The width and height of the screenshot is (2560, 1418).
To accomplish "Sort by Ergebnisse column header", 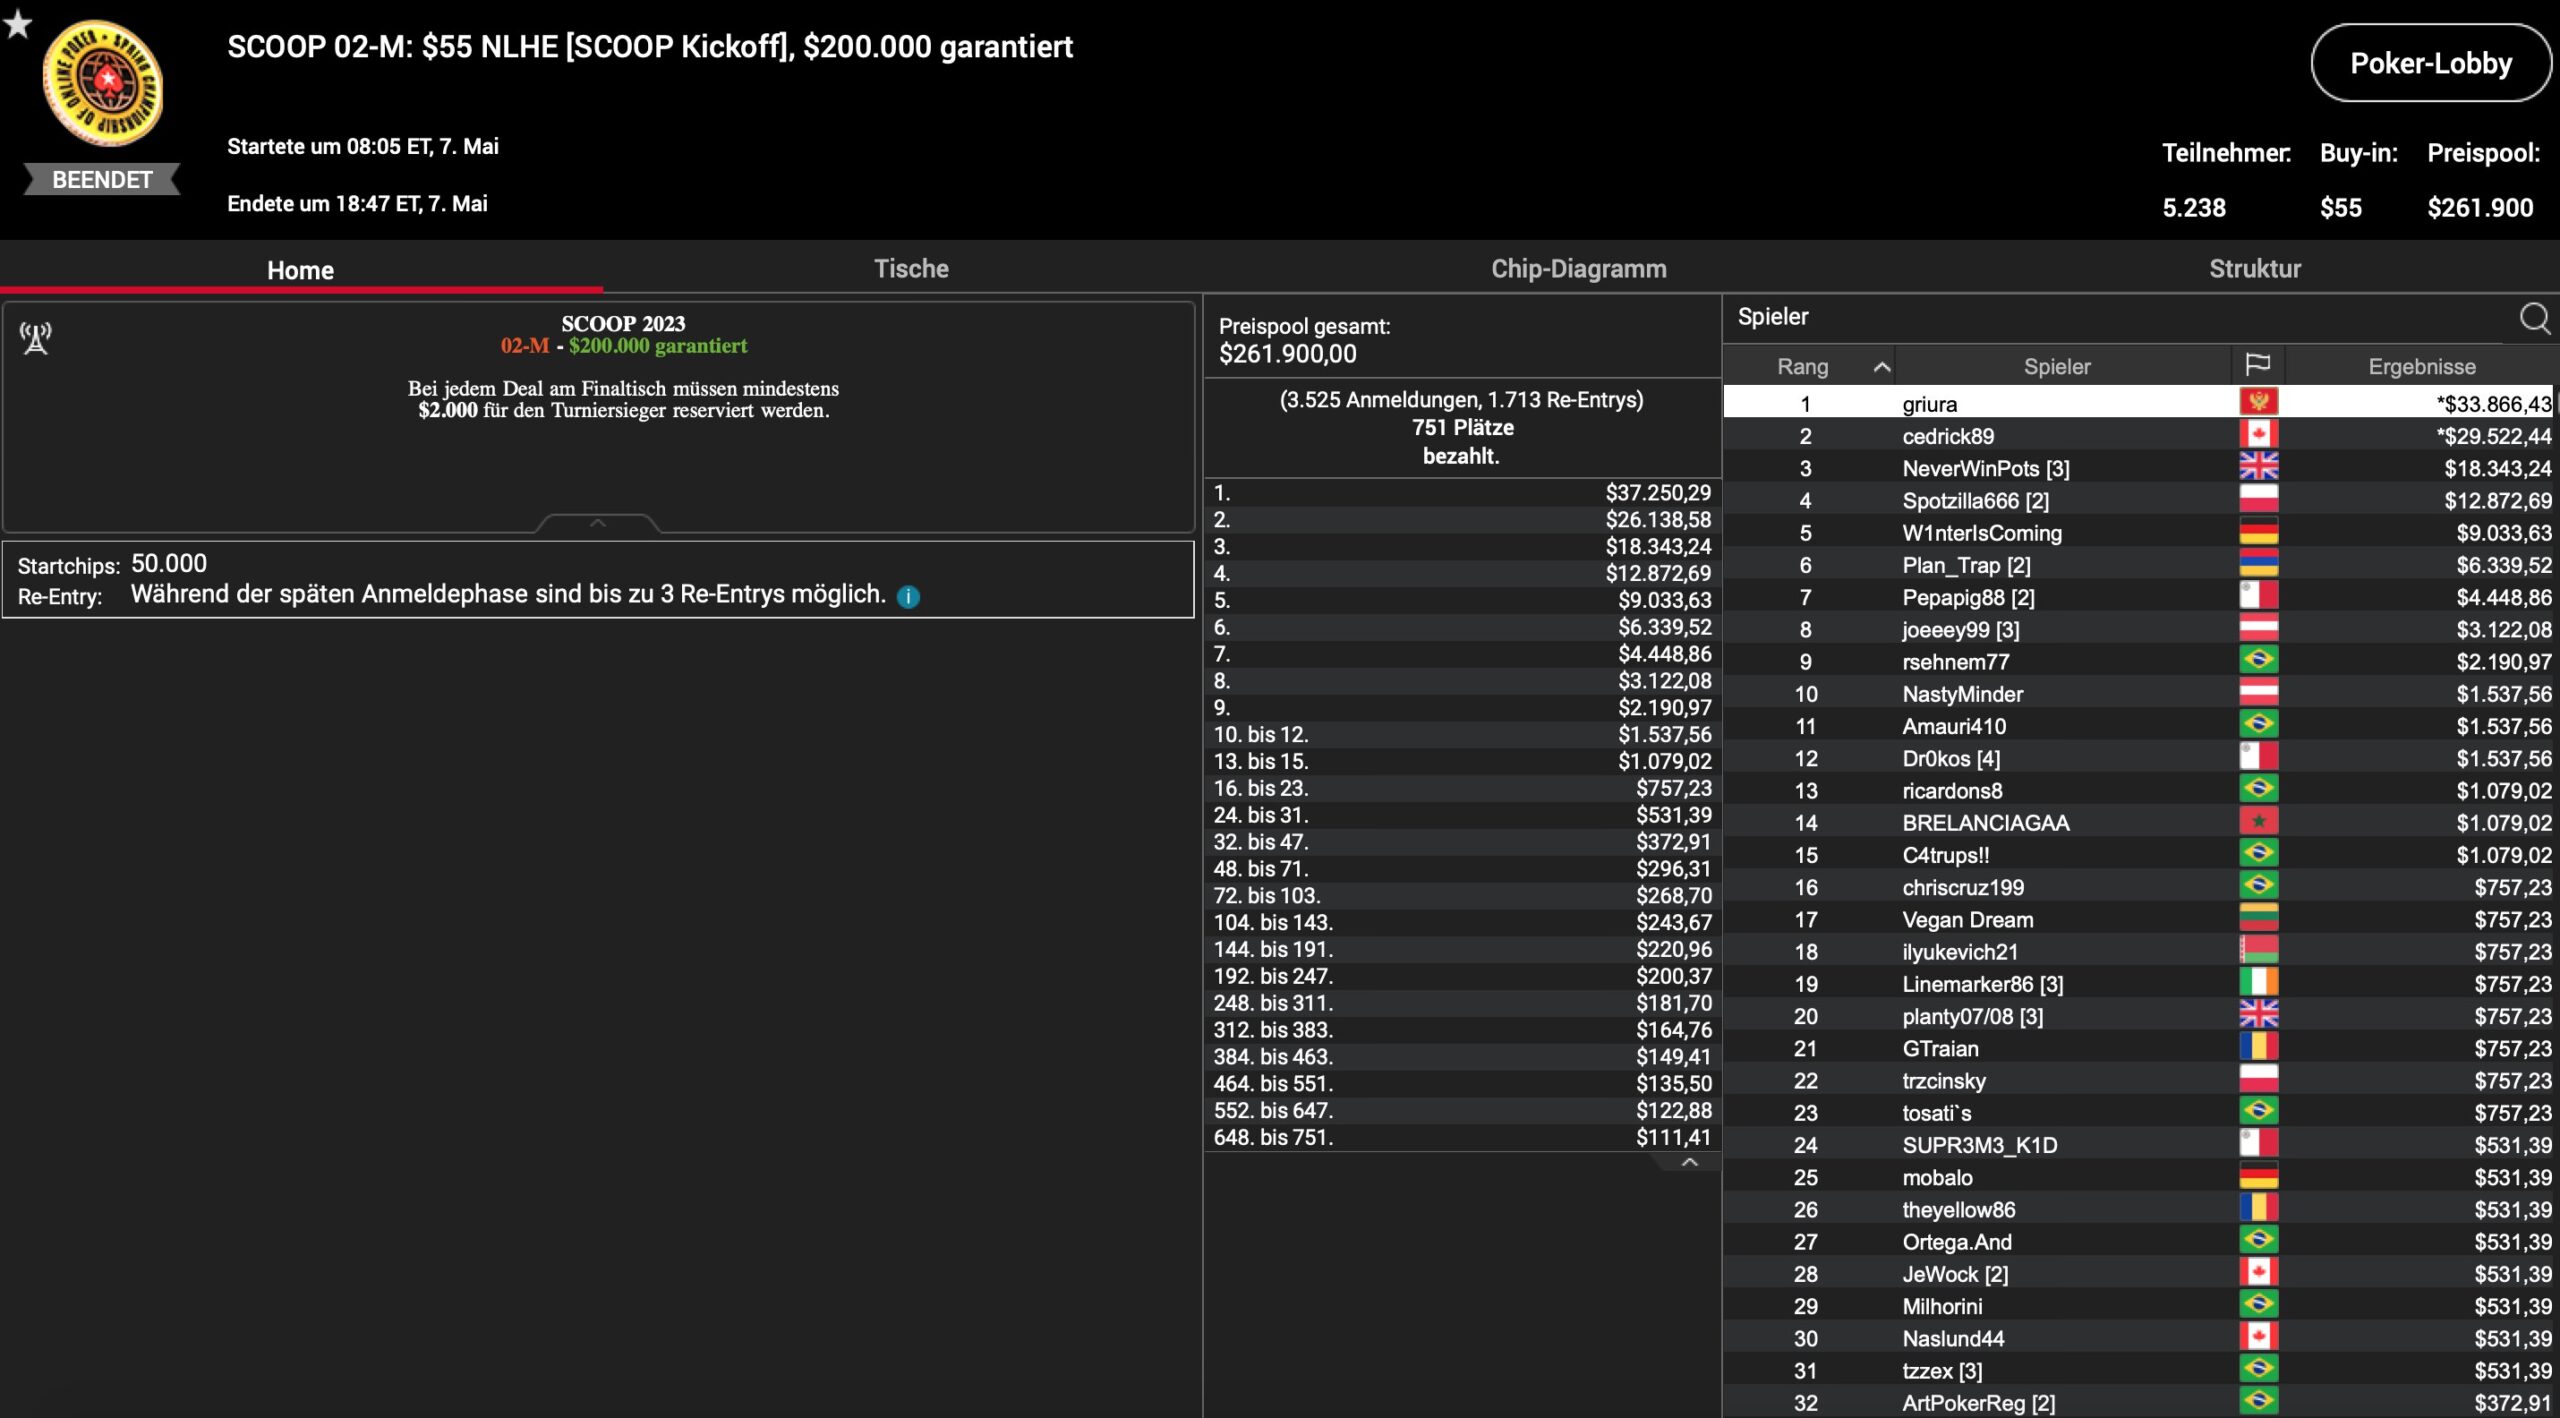I will (x=2421, y=366).
